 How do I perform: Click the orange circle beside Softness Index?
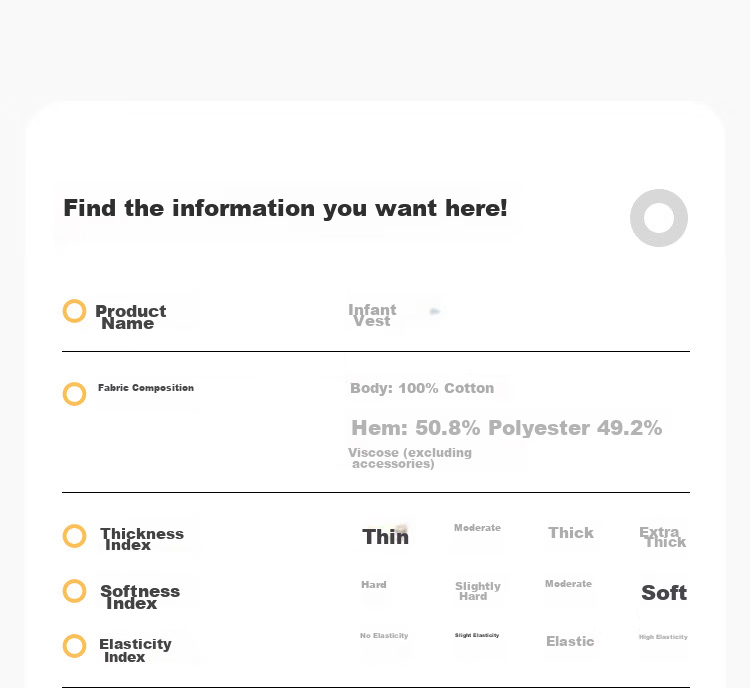point(74,591)
